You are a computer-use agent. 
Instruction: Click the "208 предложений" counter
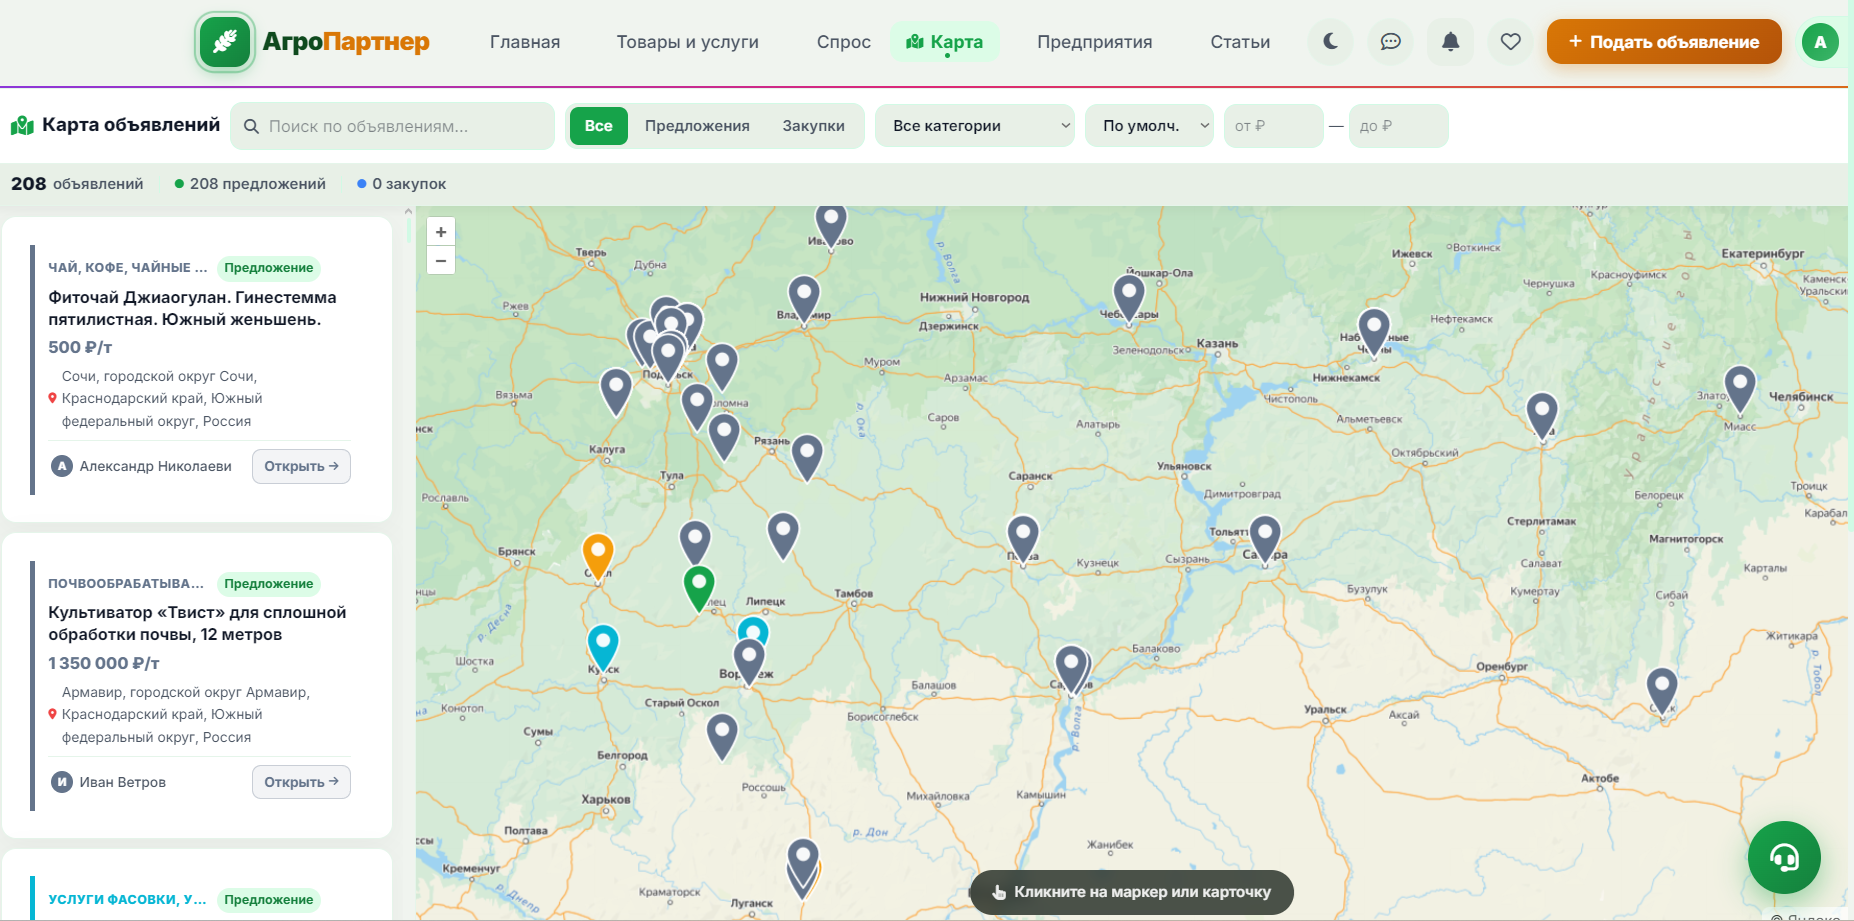[x=250, y=184]
